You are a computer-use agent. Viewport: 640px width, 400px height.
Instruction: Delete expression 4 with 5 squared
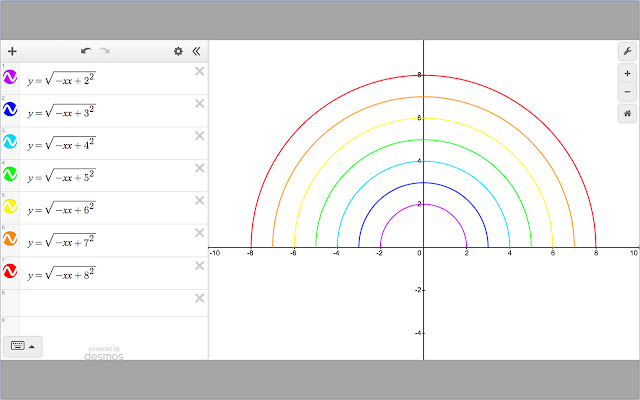[200, 168]
